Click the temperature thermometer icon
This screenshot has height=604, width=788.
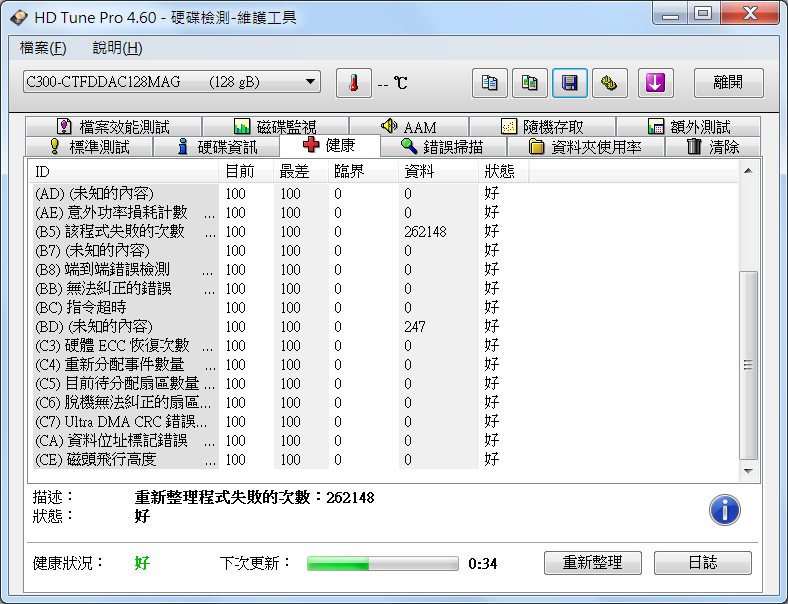tap(354, 83)
